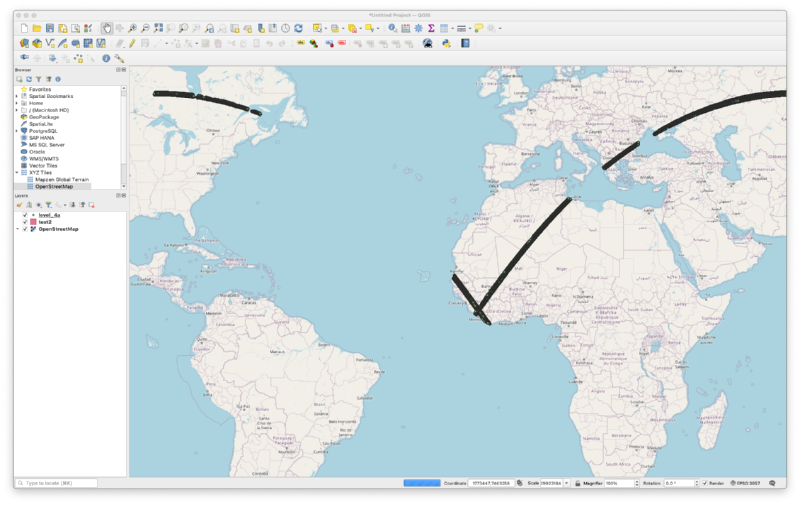The height and width of the screenshot is (505, 800).
Task: Click the Zoom Full extent icon
Action: pyautogui.click(x=158, y=28)
